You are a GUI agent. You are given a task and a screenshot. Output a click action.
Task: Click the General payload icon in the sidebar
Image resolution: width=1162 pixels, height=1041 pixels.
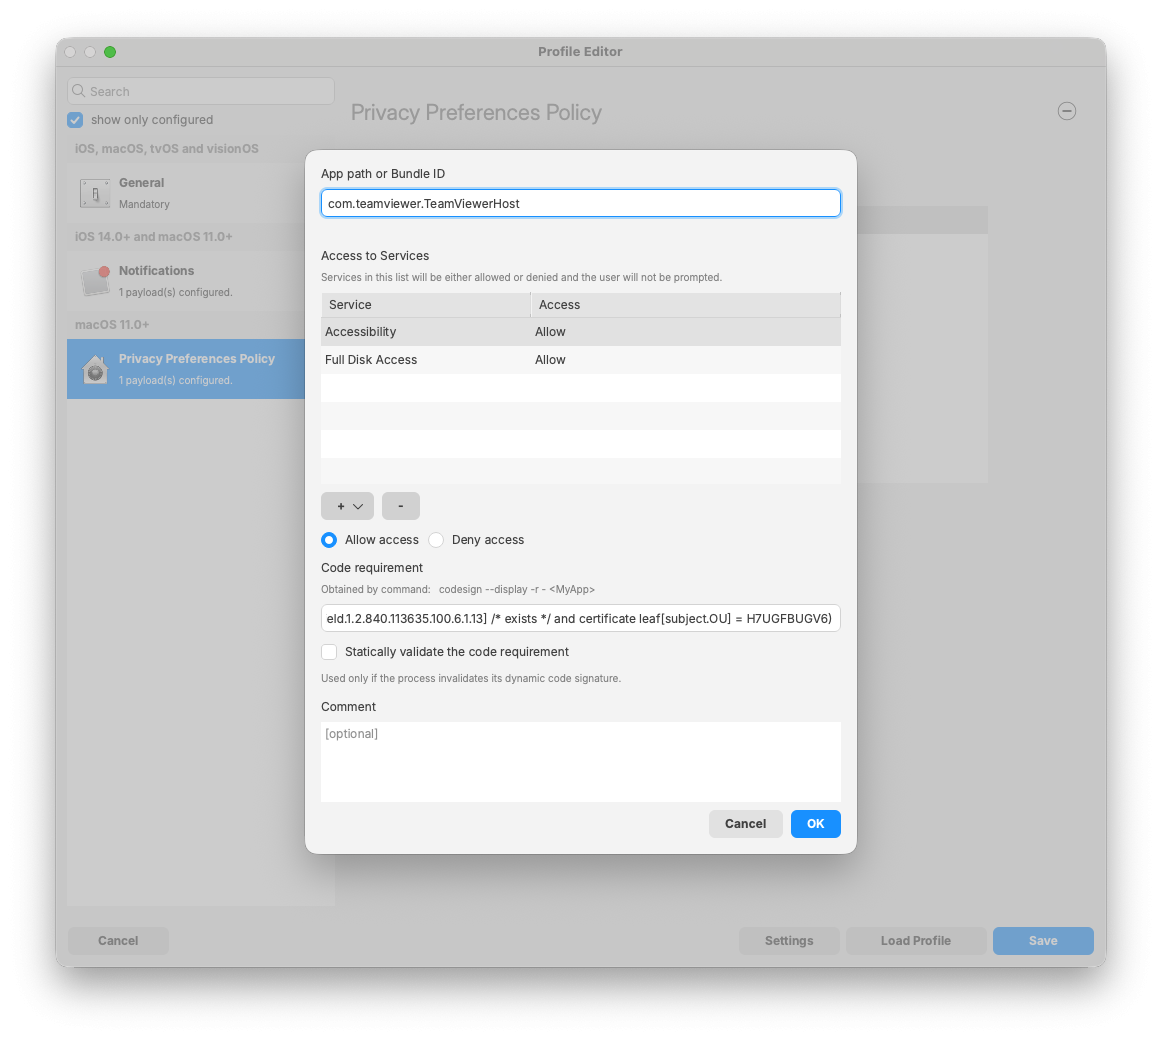coord(95,193)
